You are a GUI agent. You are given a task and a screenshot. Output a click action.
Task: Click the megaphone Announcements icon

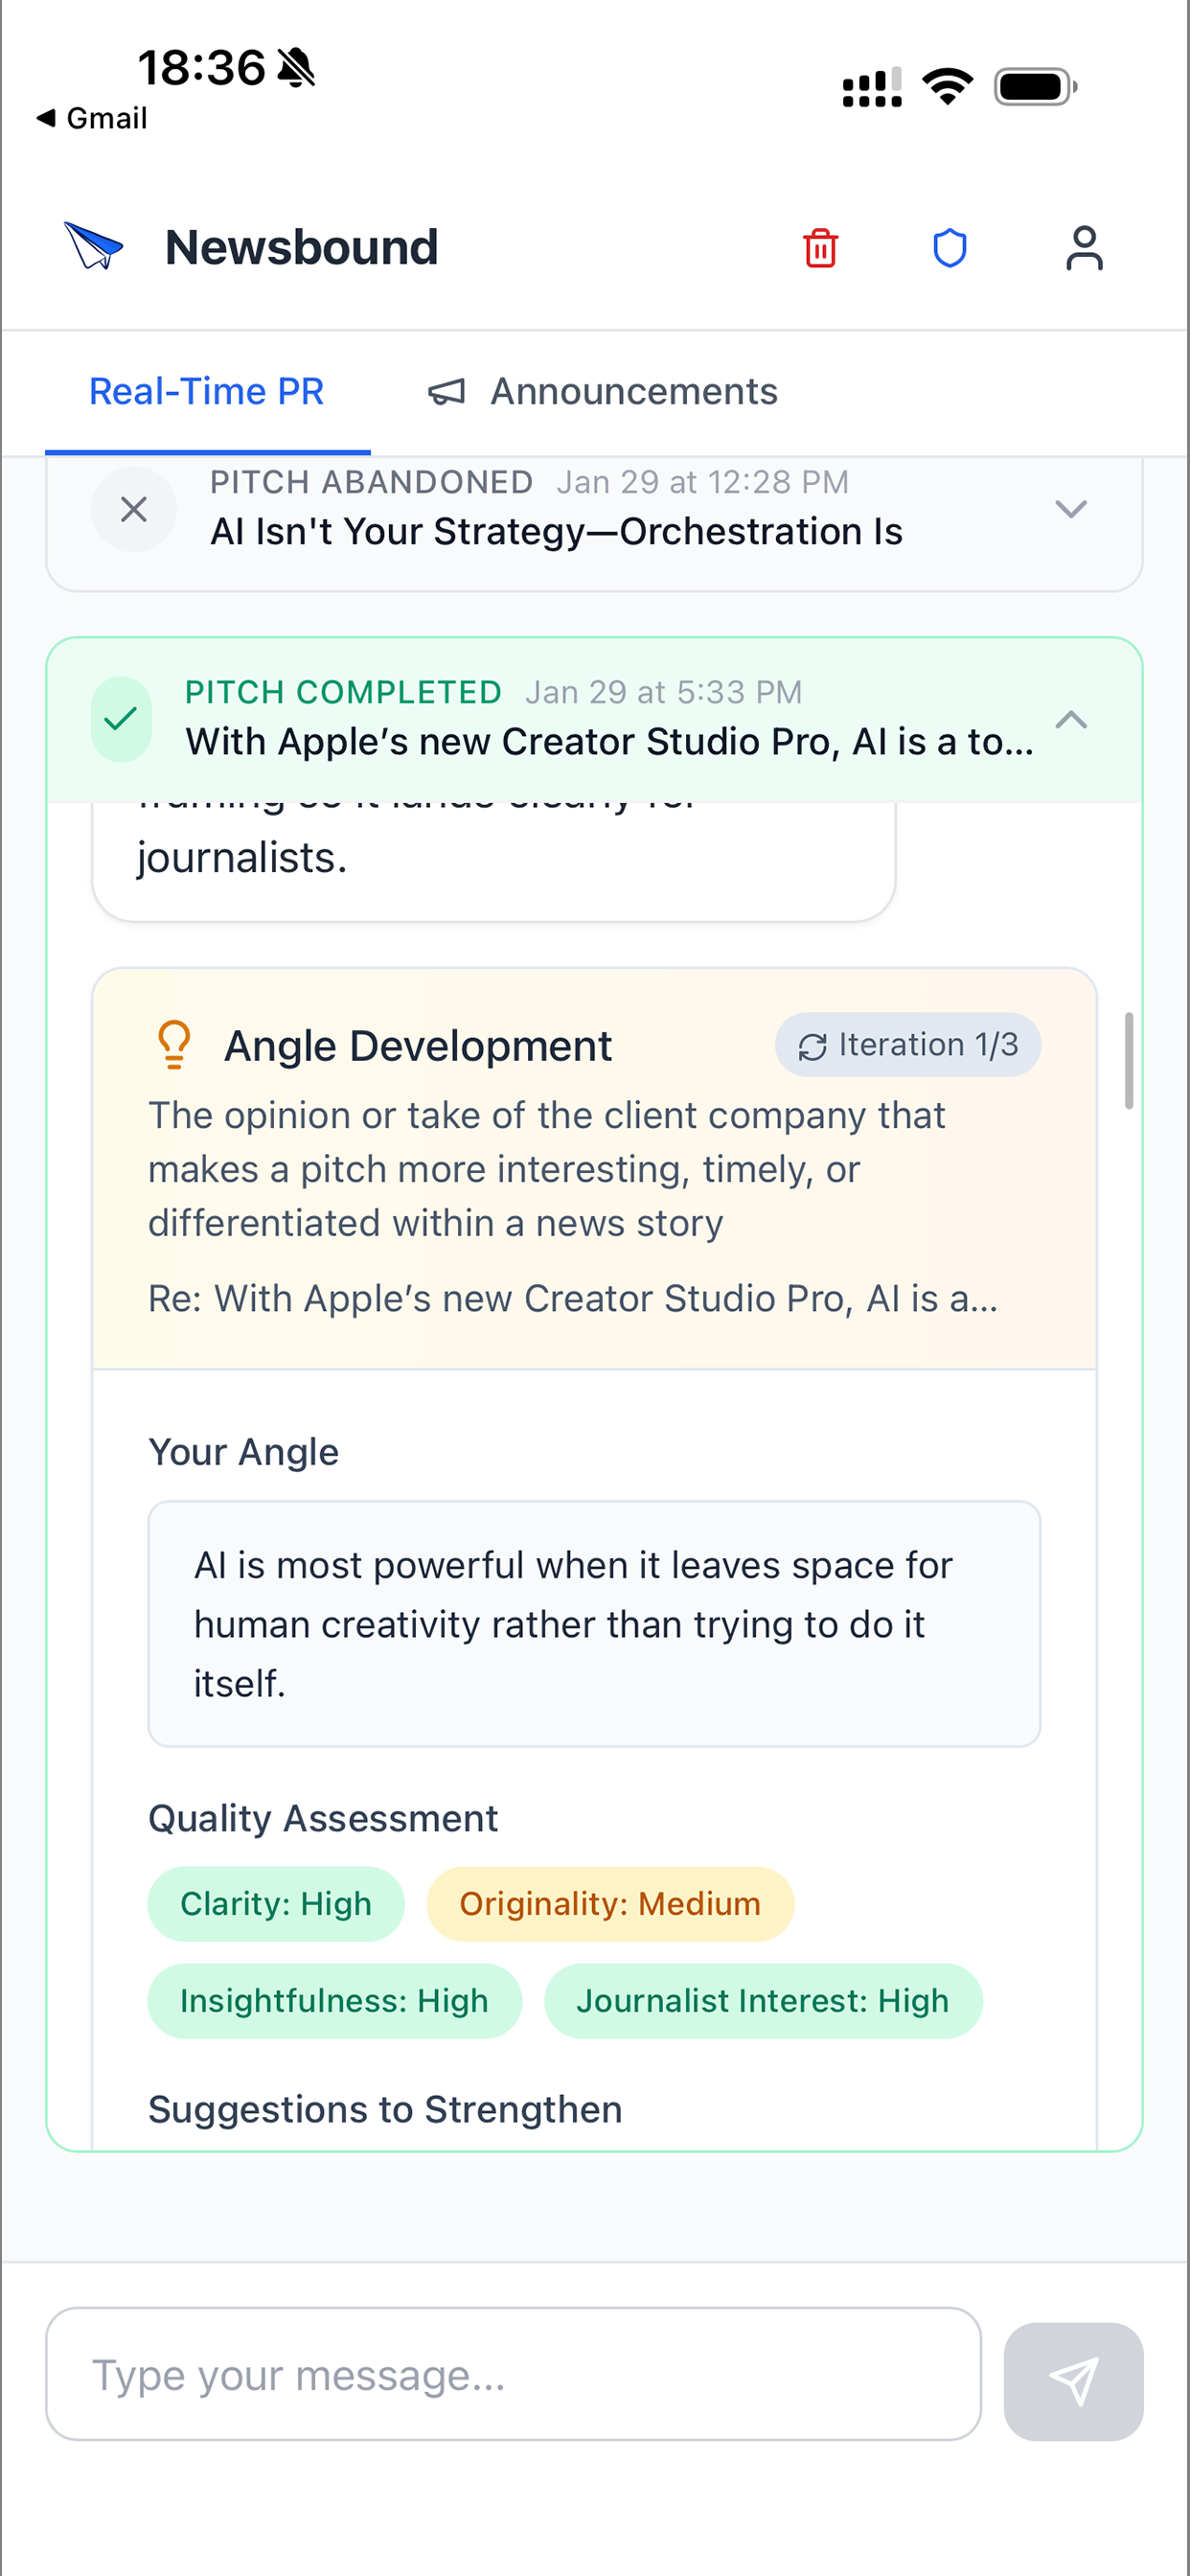(447, 392)
